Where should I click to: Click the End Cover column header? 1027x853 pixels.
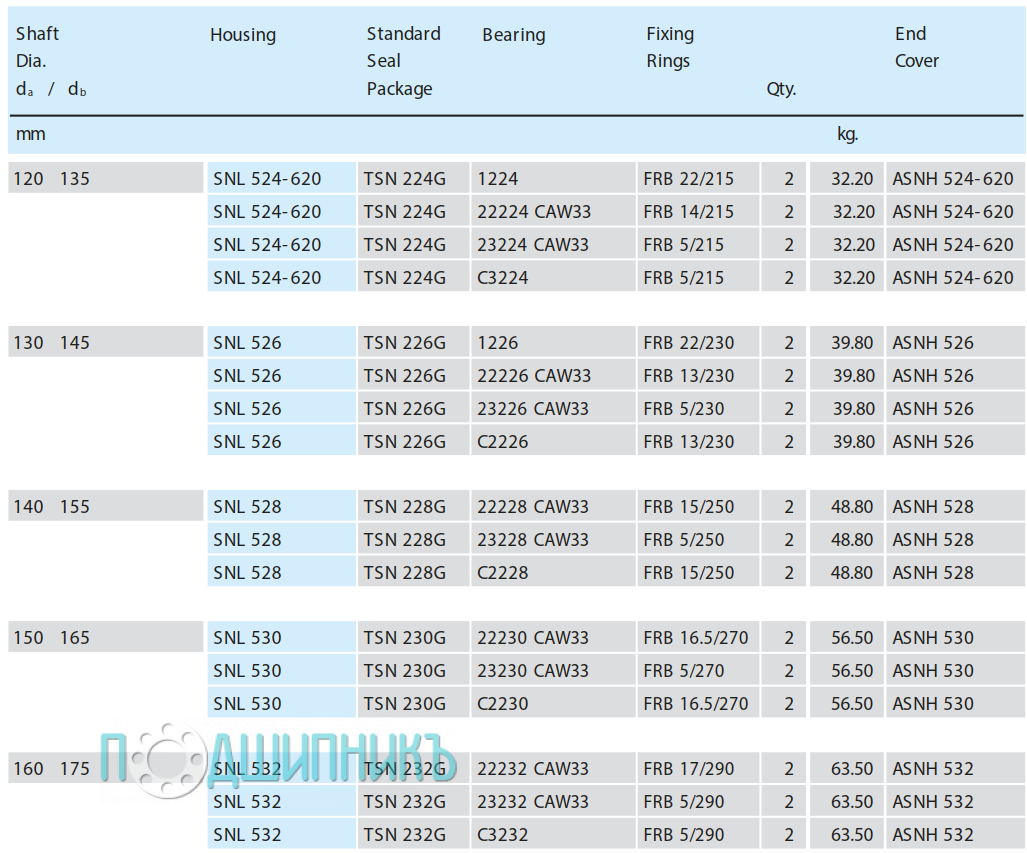(x=916, y=47)
